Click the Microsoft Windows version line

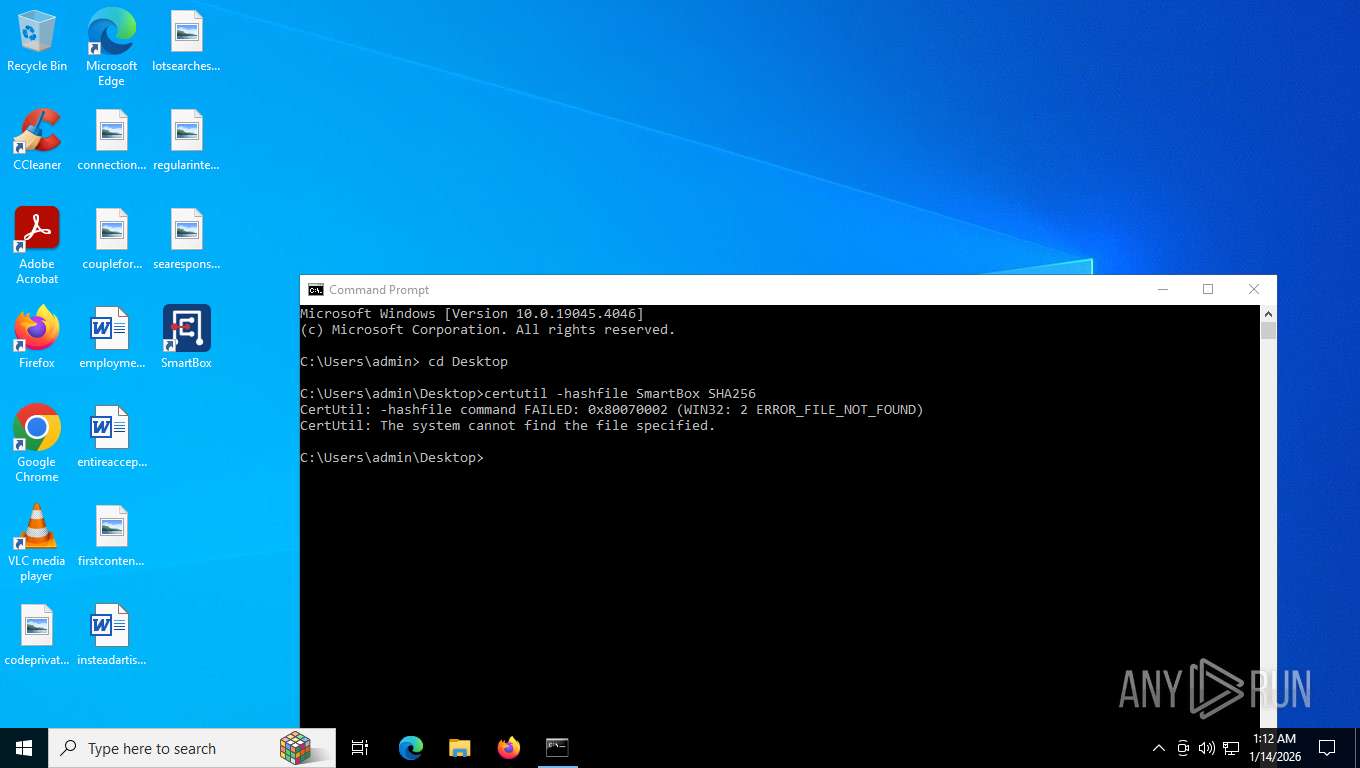472,314
